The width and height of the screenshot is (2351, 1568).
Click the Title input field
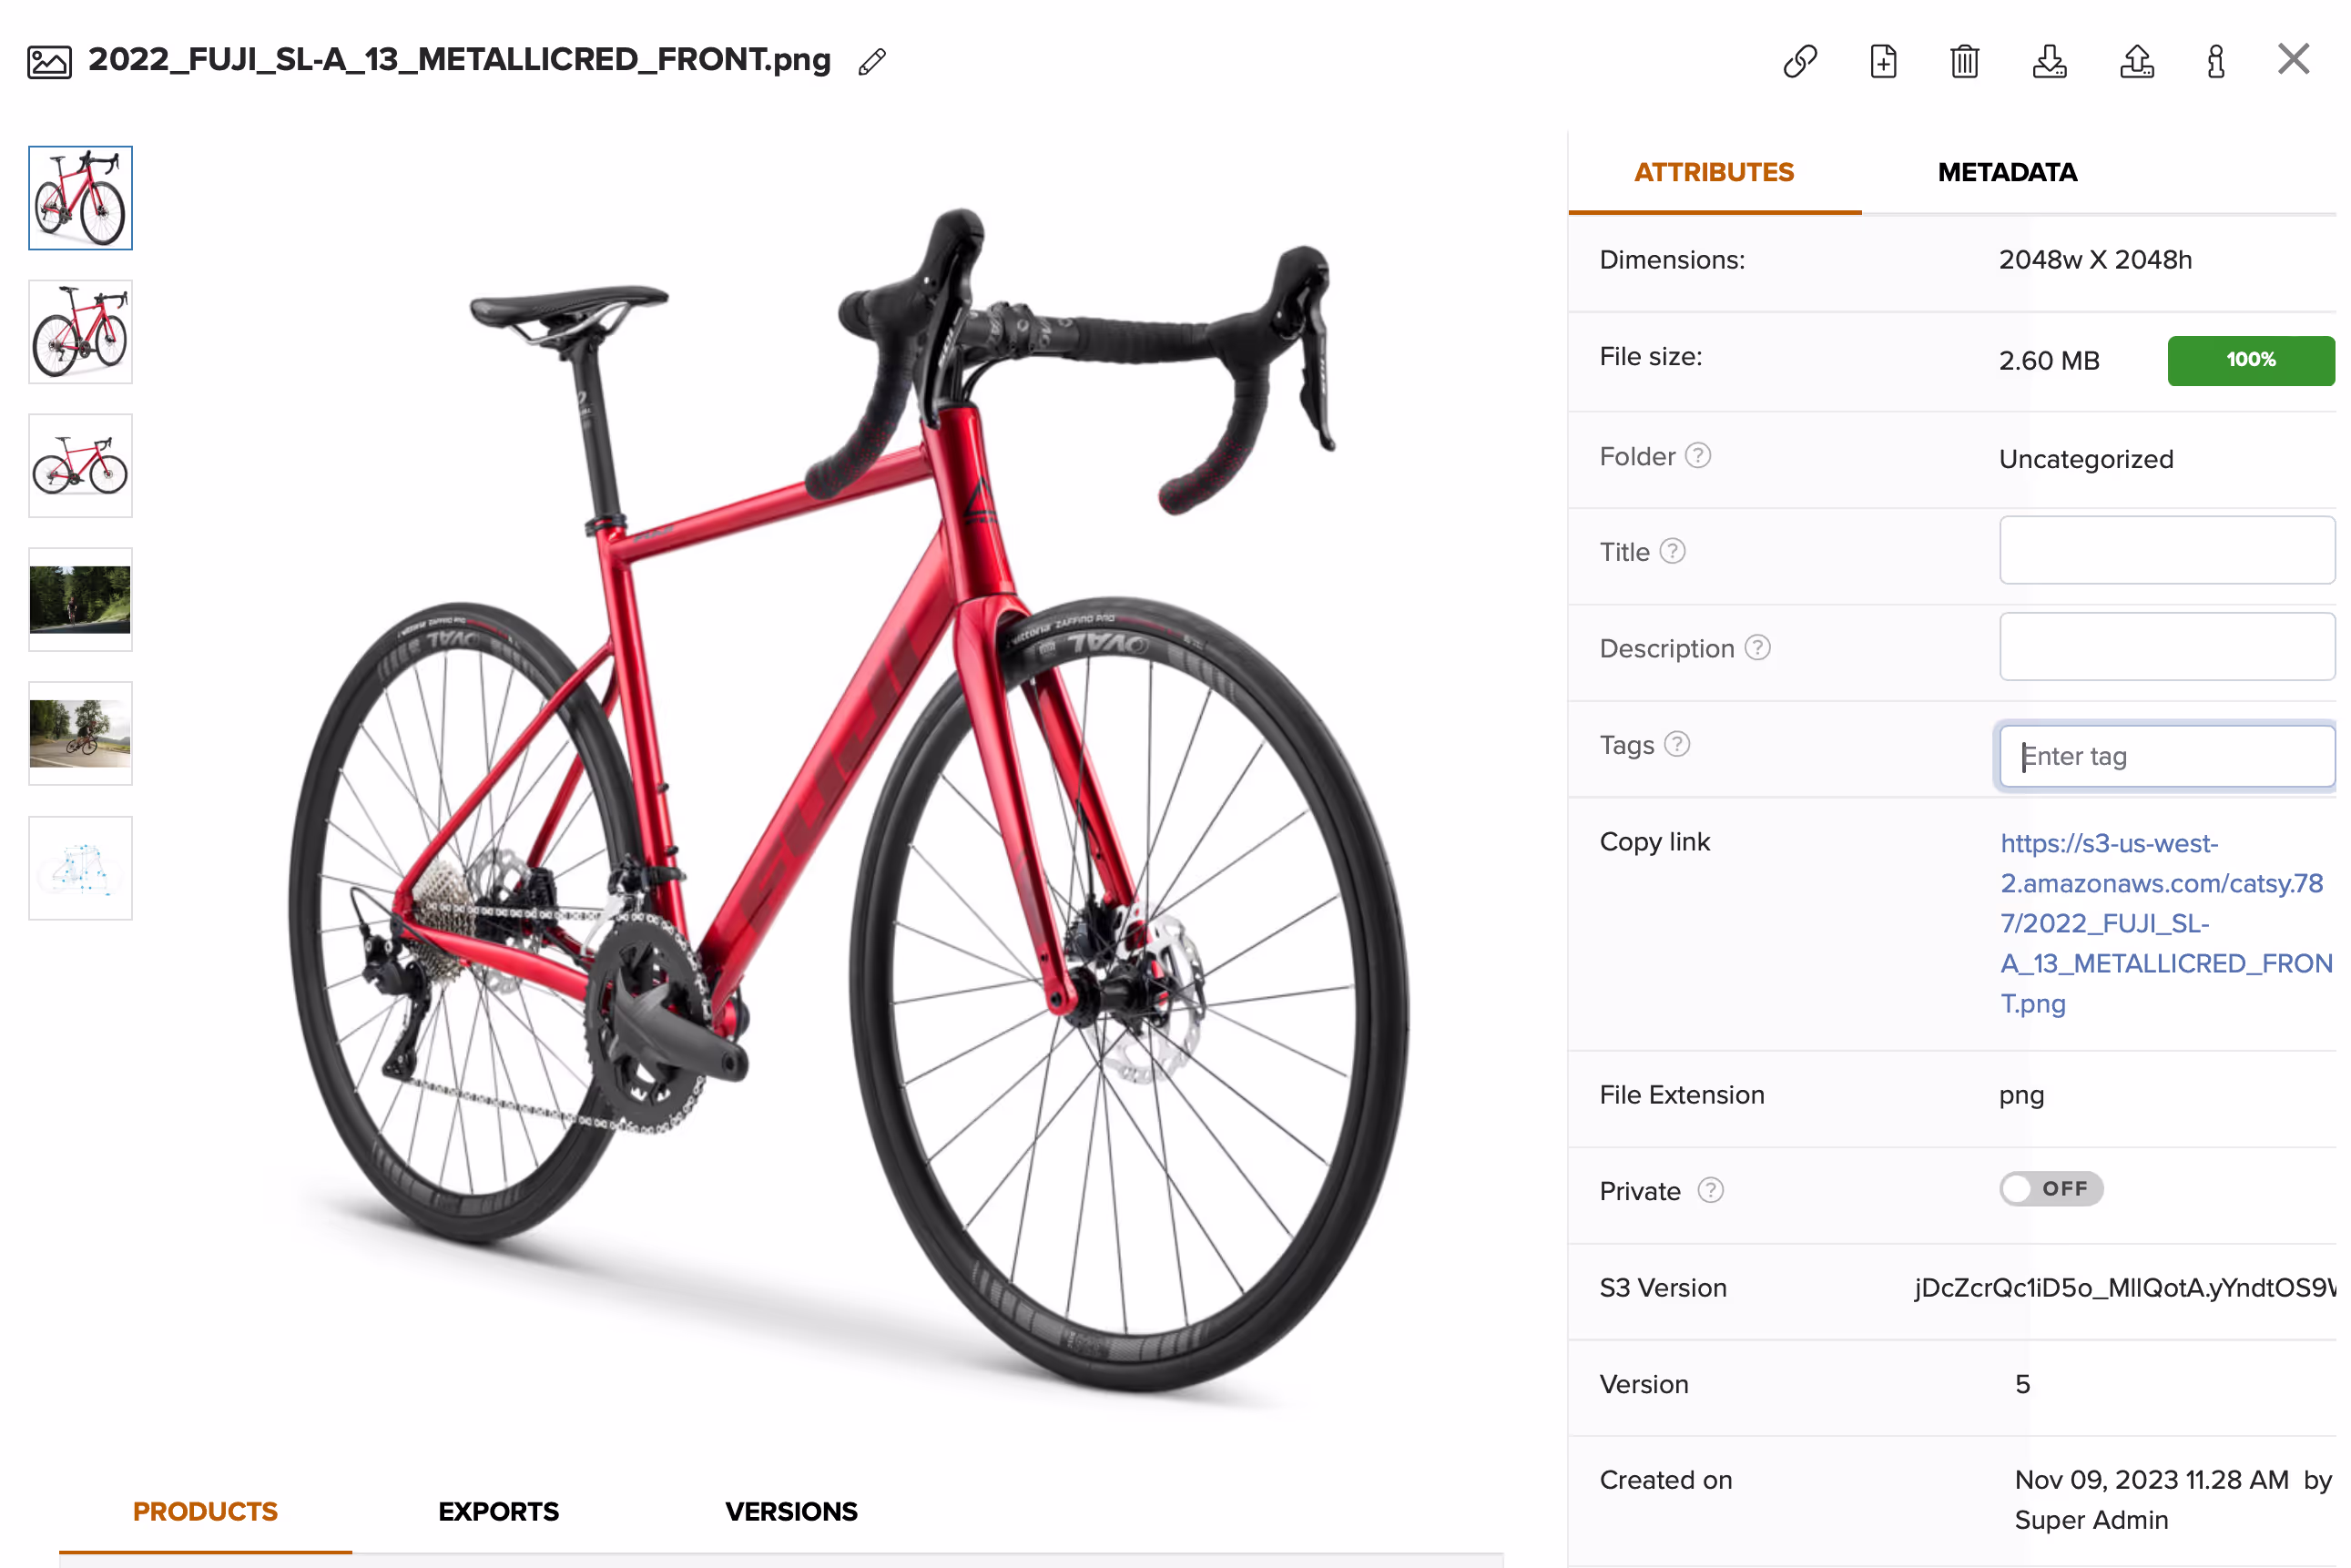click(2167, 550)
